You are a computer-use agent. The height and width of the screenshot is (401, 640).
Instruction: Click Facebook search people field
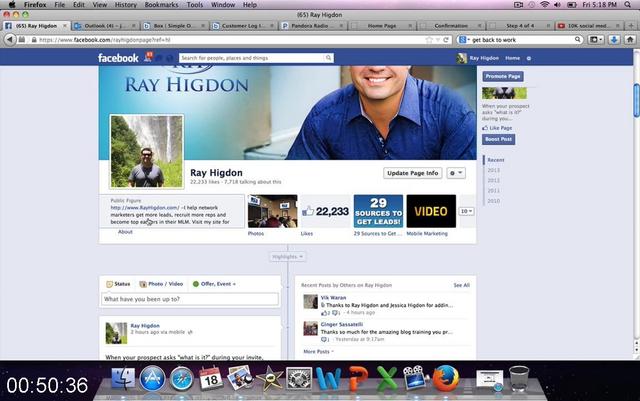click(x=252, y=58)
